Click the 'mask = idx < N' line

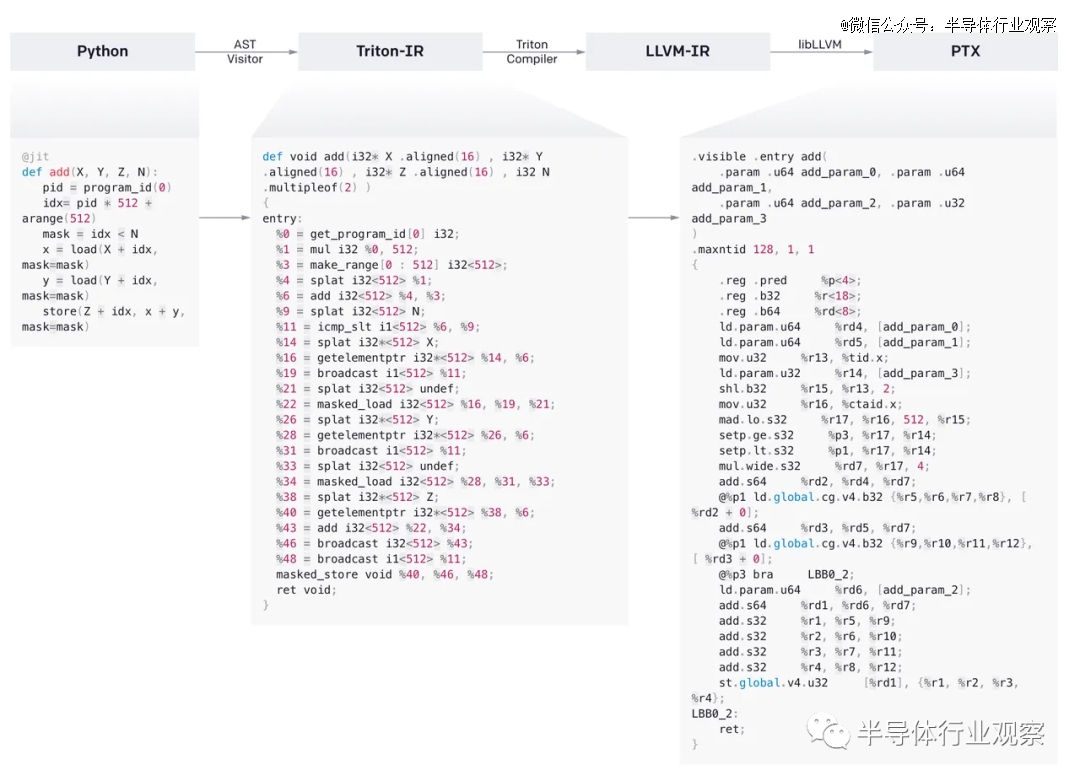point(90,234)
